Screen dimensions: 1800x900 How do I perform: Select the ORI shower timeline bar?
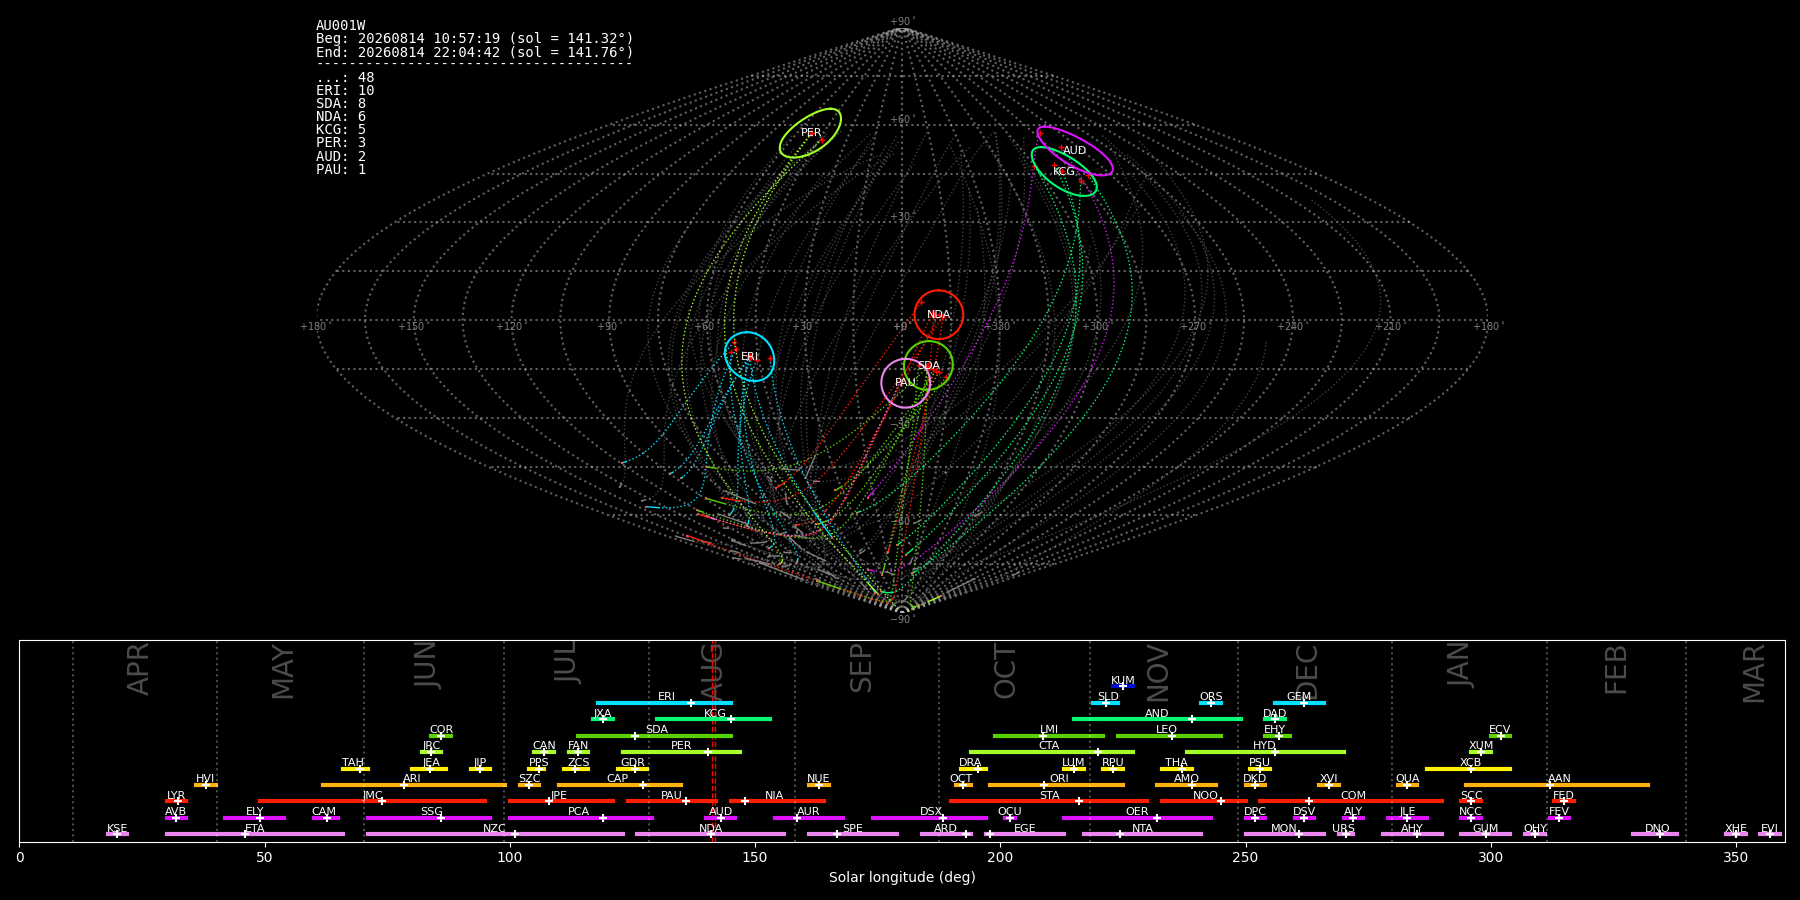tap(1056, 785)
